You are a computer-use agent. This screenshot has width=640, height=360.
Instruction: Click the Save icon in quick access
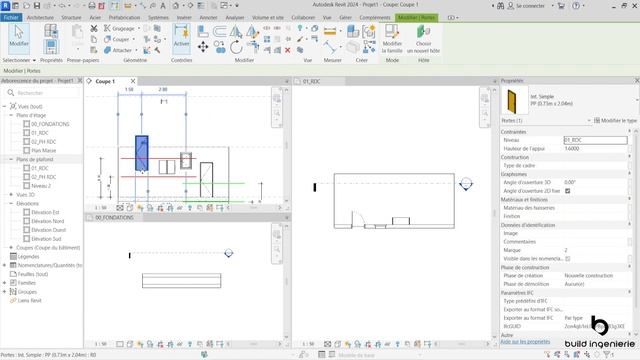click(37, 6)
